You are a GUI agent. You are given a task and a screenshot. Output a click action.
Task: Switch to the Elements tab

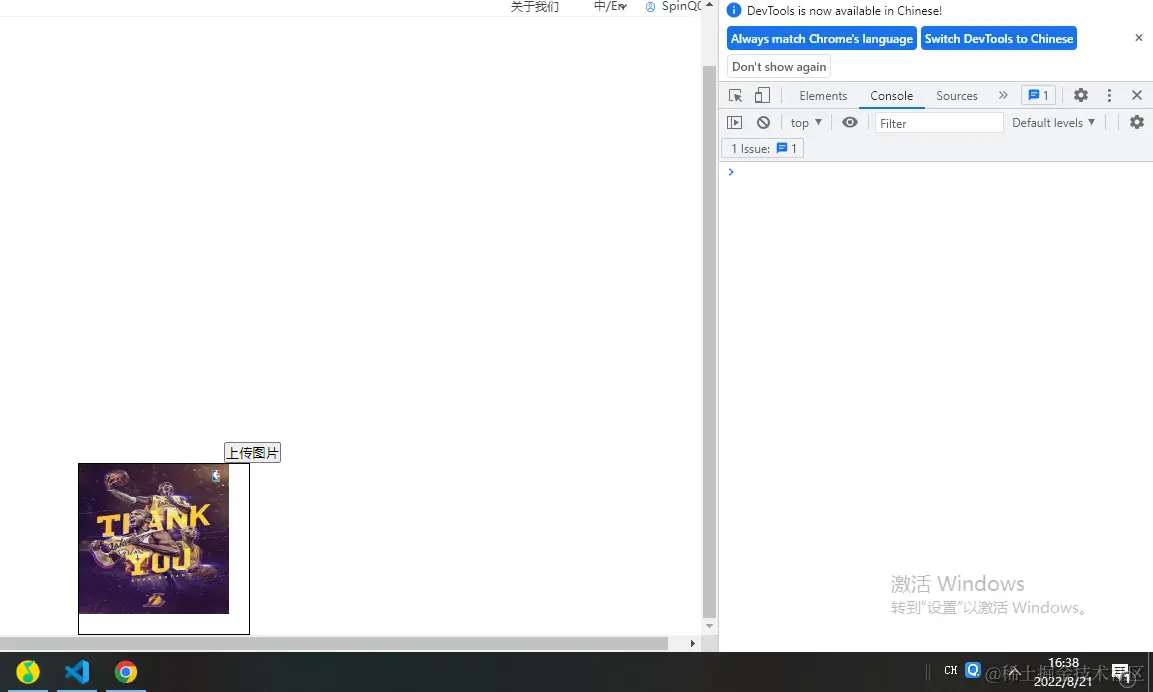823,96
